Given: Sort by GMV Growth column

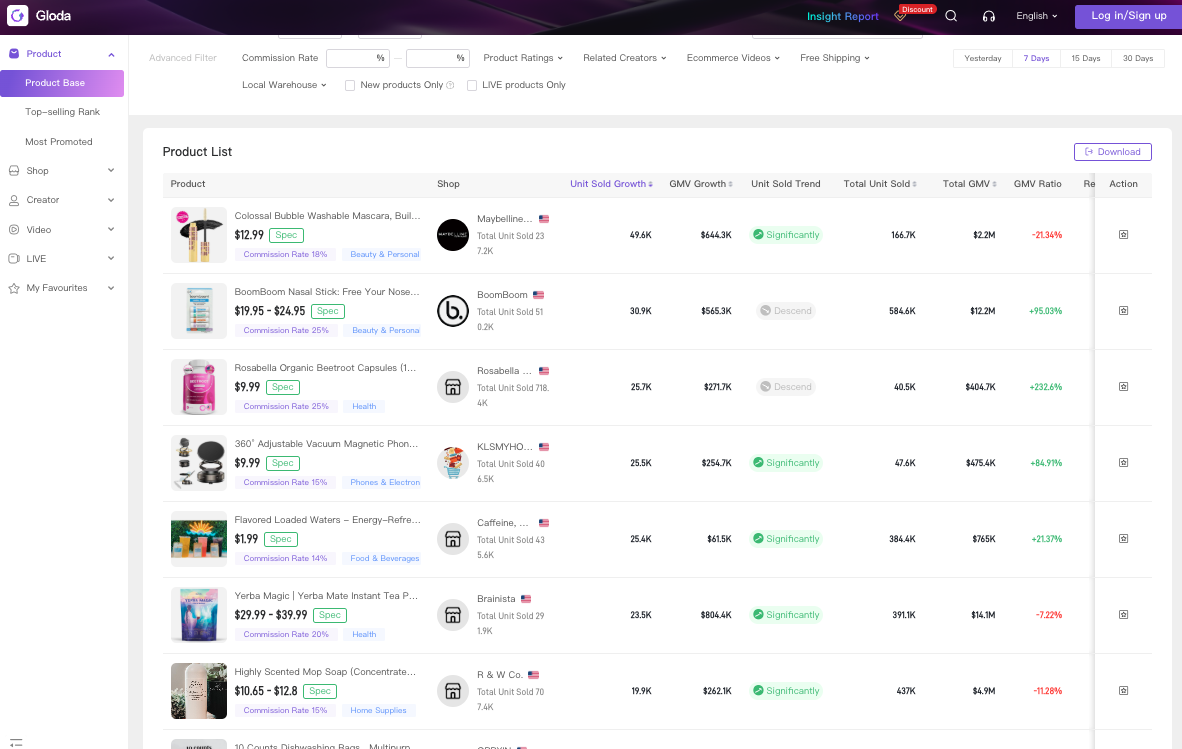Looking at the screenshot, I should point(700,184).
